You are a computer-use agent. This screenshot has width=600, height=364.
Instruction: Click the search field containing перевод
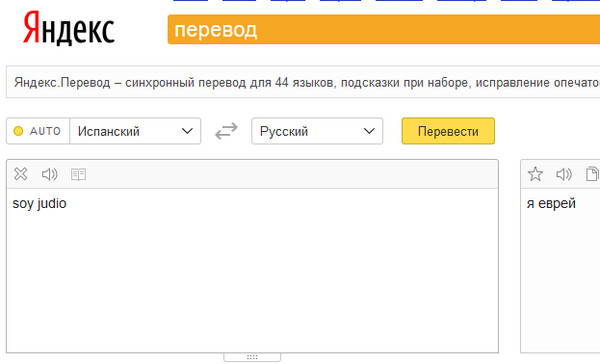click(x=384, y=29)
